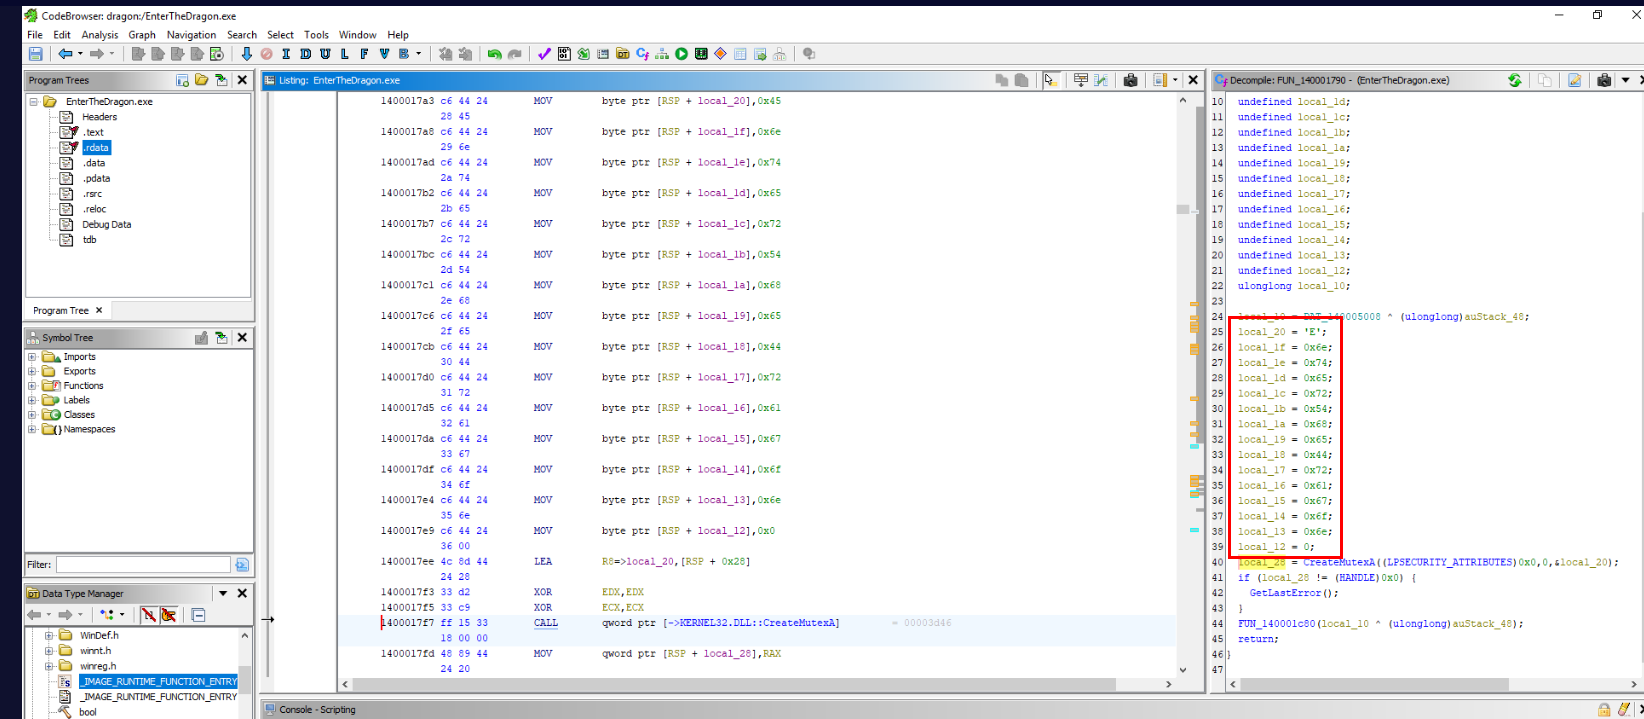Click CreateMutexA call in Decompile view

1339,562
